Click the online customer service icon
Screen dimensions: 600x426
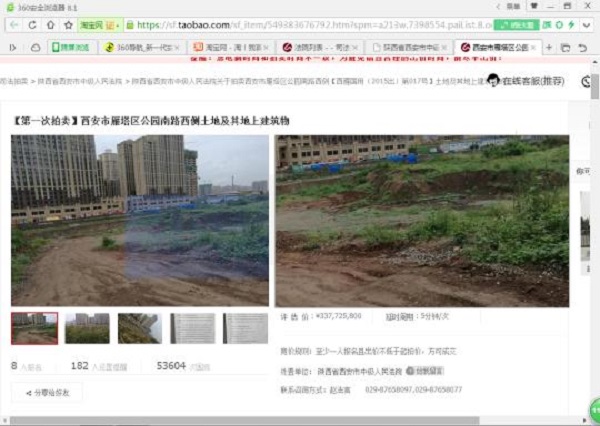493,80
